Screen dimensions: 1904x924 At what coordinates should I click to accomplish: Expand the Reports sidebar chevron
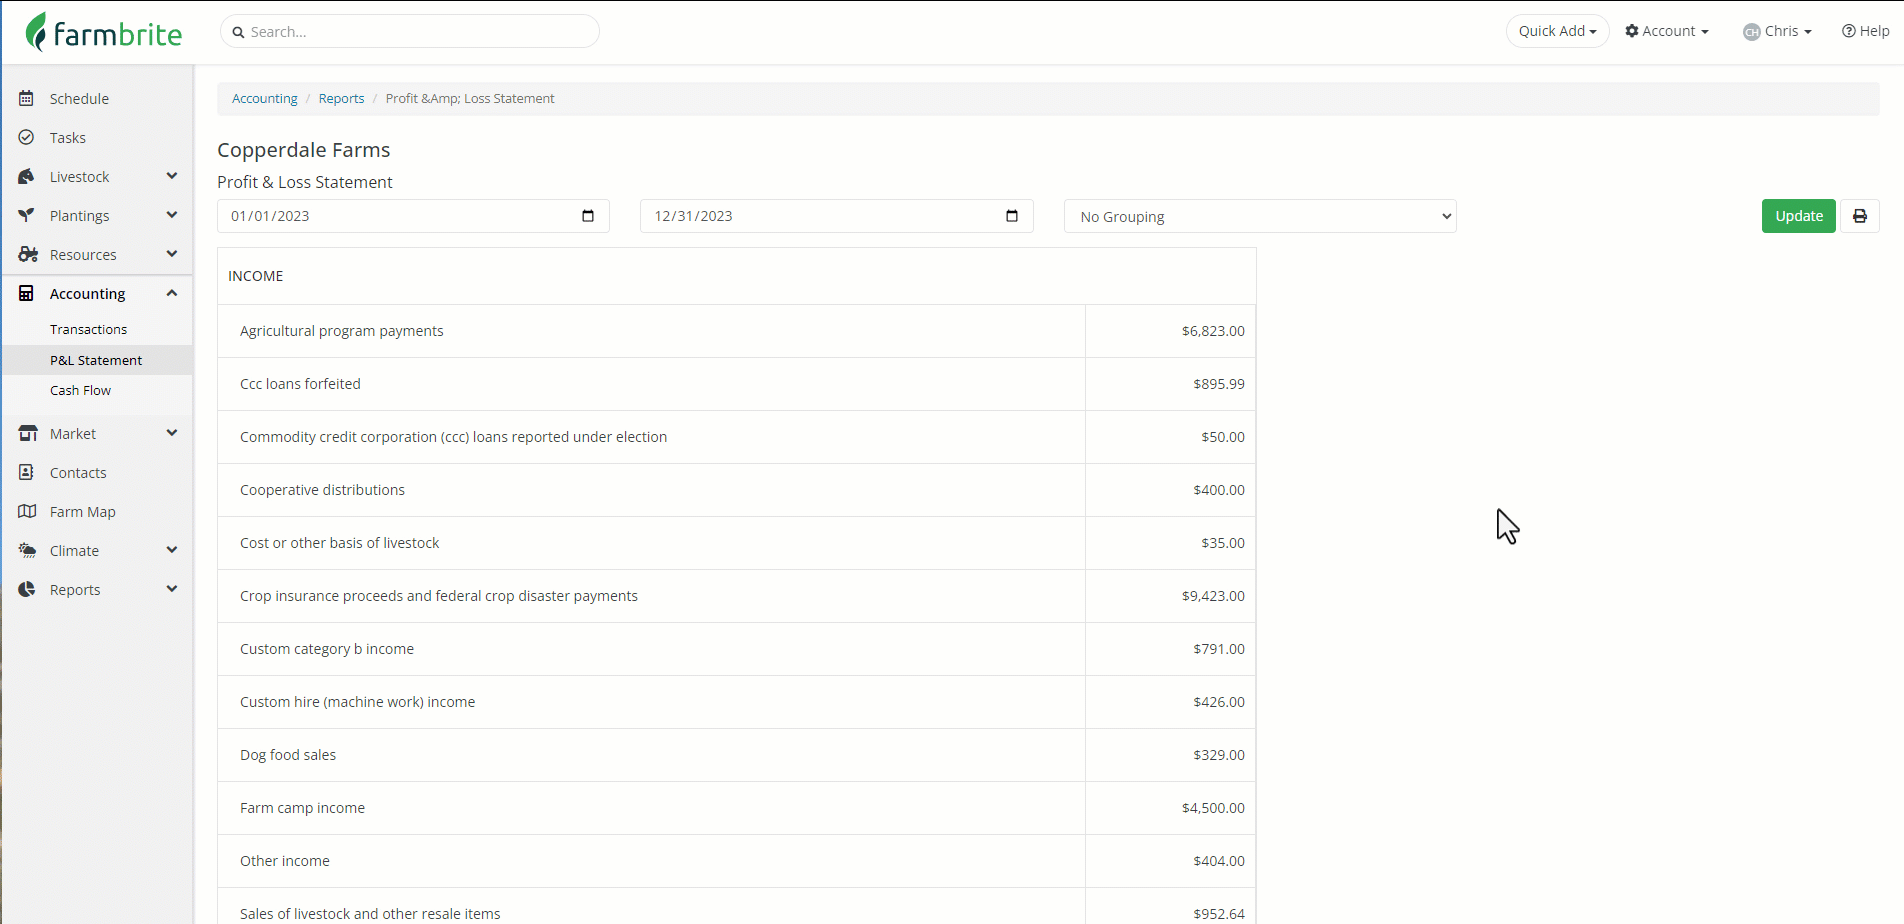[172, 589]
